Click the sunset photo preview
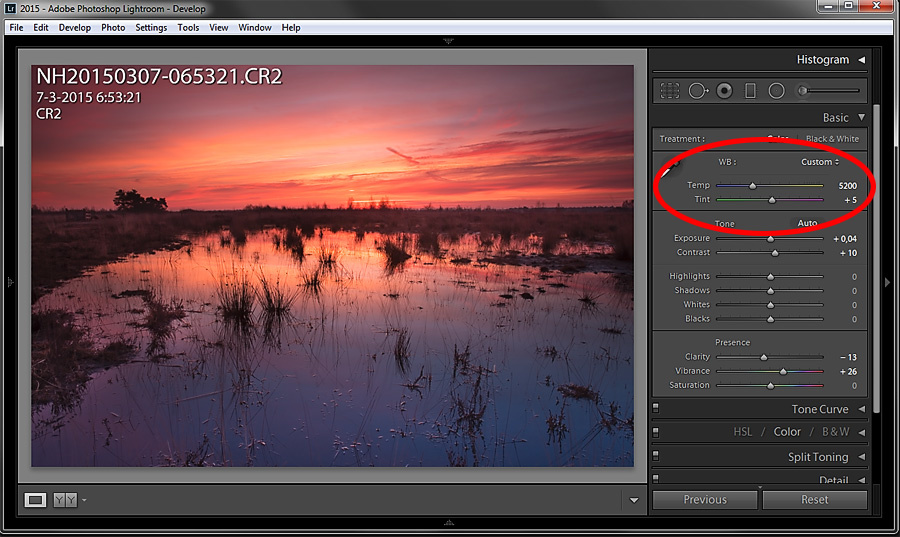 tap(332, 266)
